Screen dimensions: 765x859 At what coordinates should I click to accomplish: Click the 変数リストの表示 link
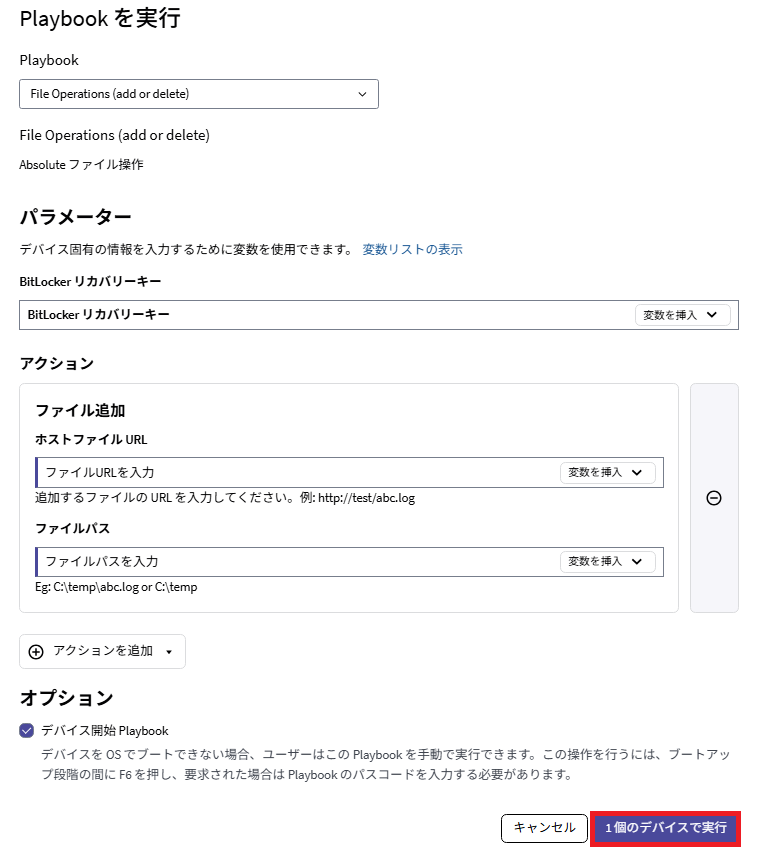[413, 250]
